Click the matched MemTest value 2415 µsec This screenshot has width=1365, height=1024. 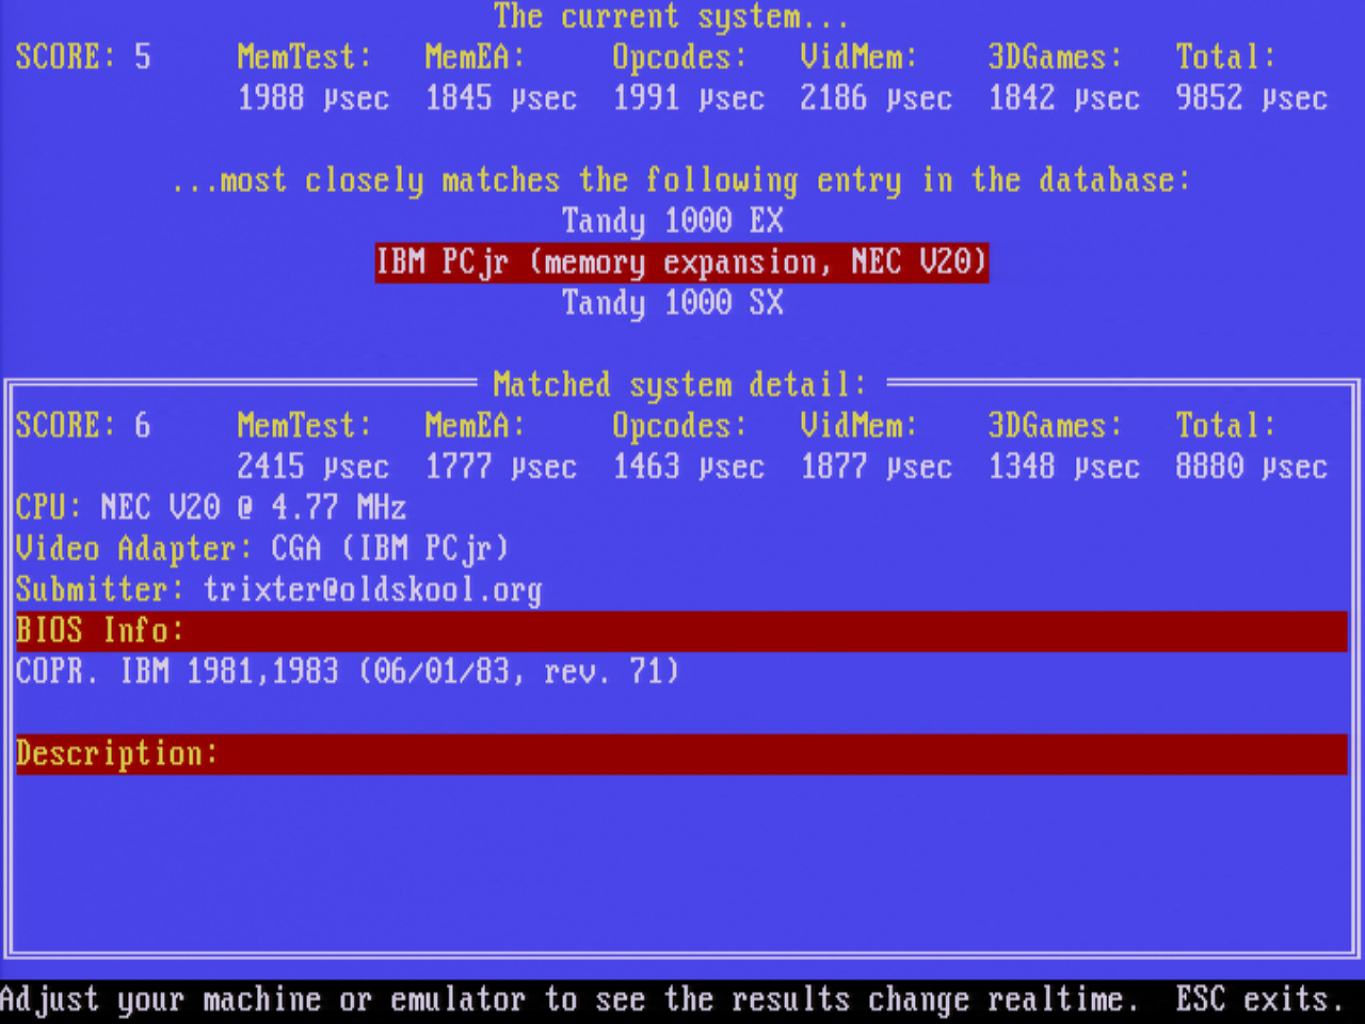[x=313, y=467]
